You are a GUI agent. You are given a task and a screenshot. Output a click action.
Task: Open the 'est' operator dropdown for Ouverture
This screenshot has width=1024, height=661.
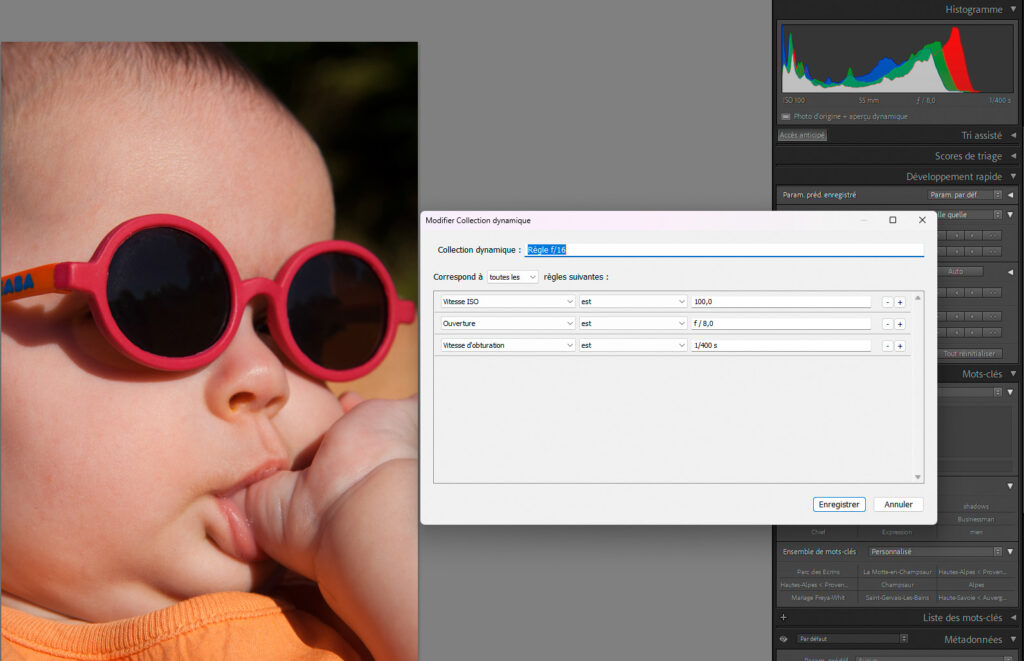click(632, 323)
